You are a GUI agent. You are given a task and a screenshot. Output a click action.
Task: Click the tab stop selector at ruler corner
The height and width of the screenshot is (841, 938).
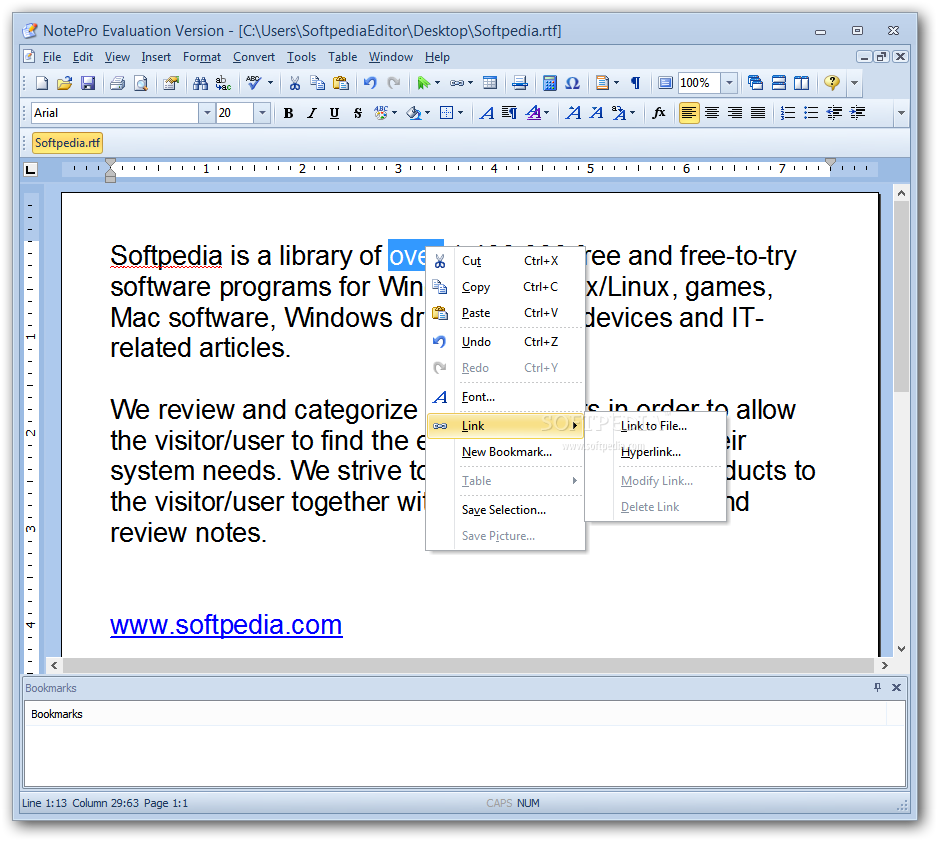click(30, 170)
